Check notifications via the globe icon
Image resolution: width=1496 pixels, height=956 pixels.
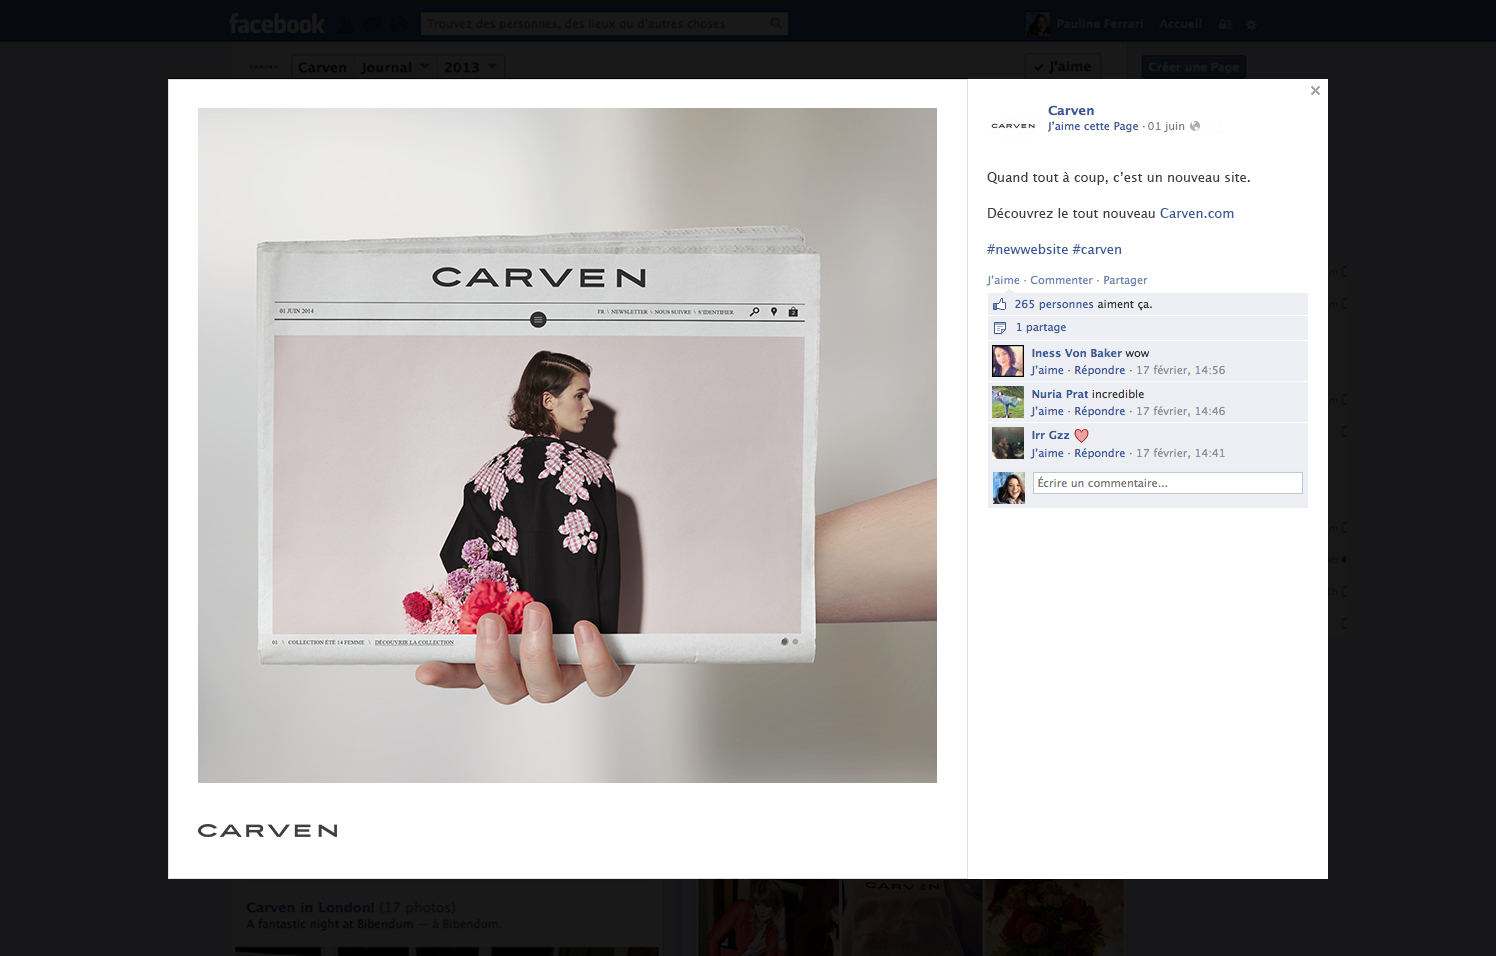pos(399,23)
